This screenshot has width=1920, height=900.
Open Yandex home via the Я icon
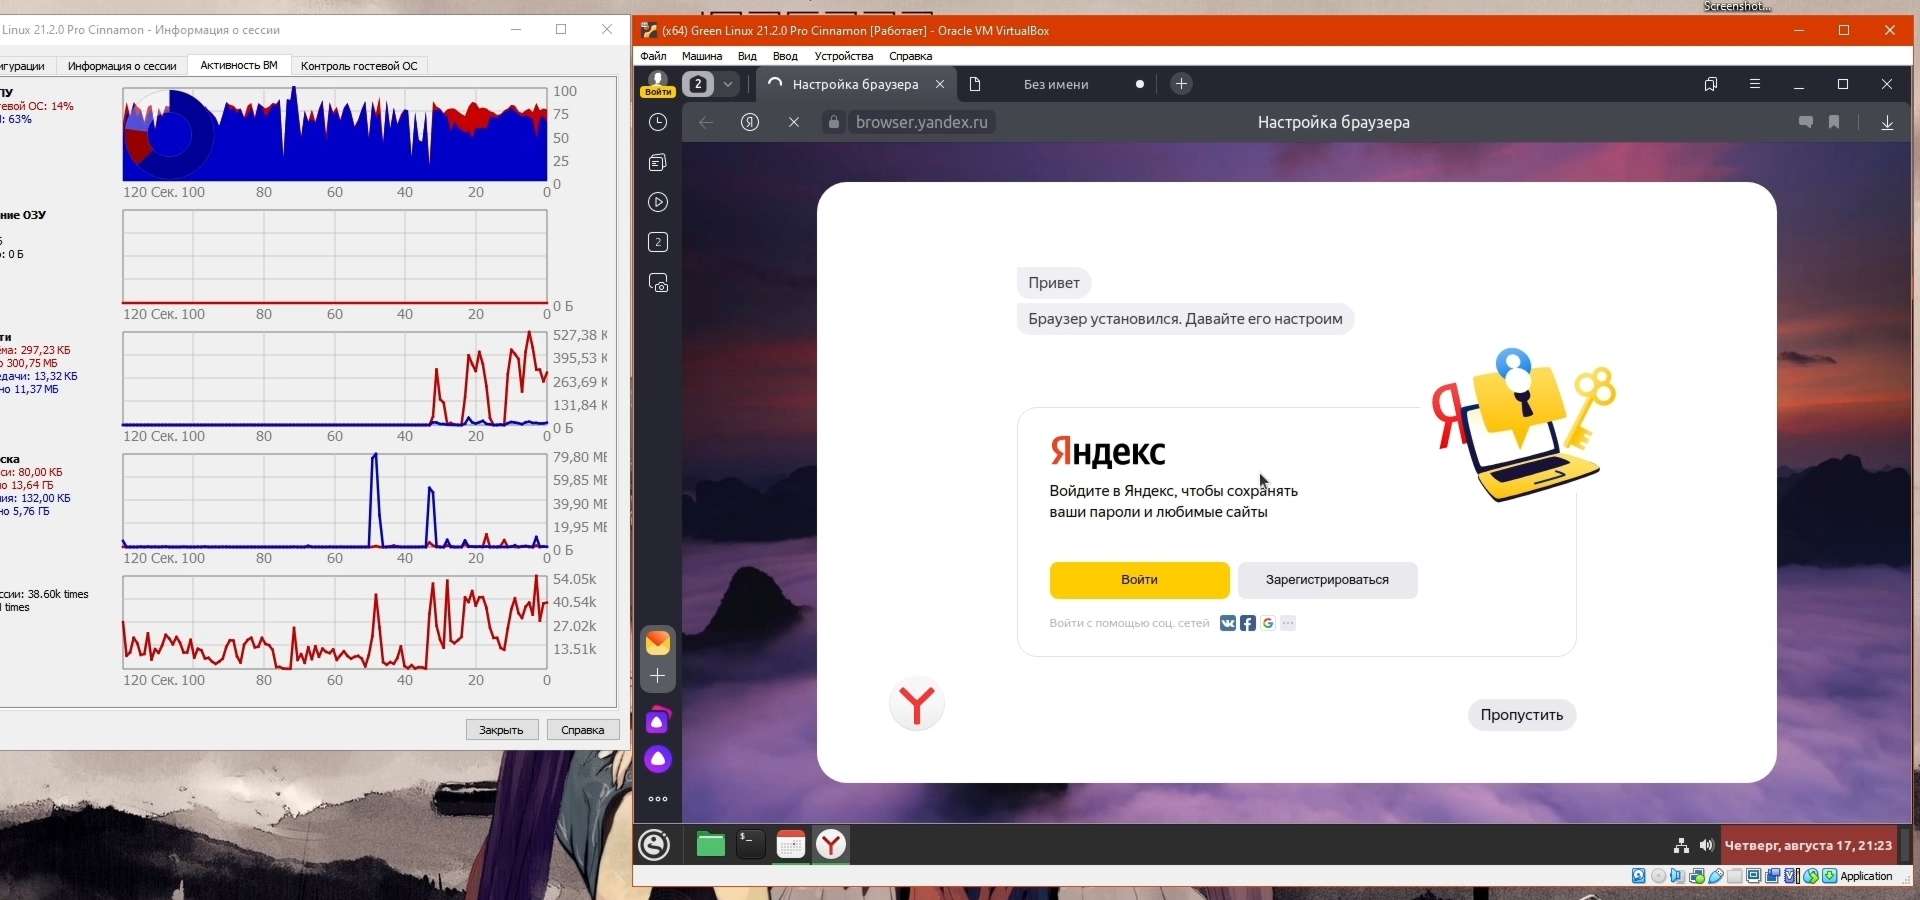pos(750,122)
